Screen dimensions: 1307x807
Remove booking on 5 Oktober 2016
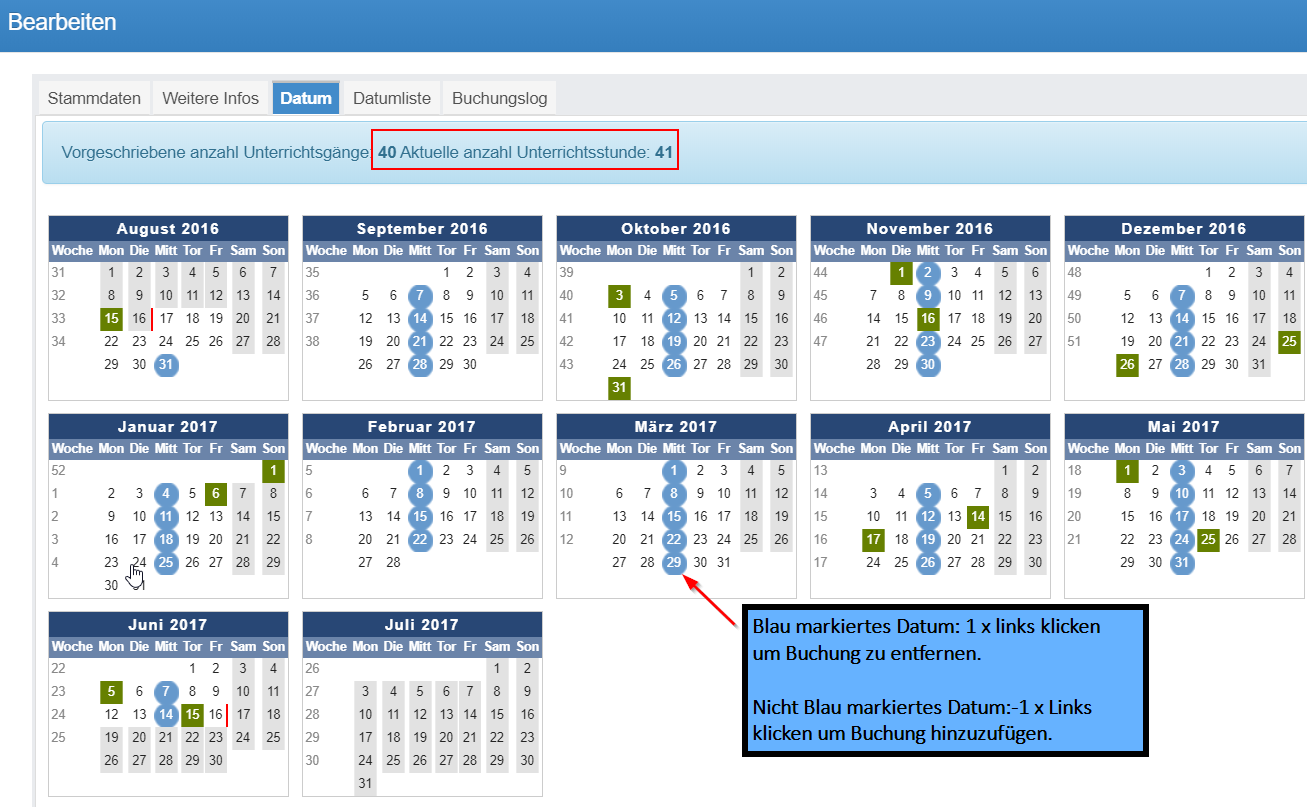click(x=674, y=295)
